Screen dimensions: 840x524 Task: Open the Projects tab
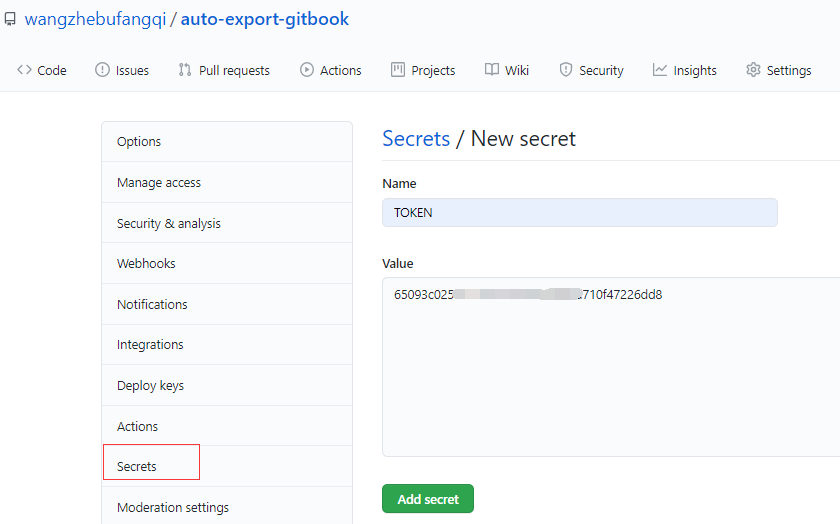(423, 70)
